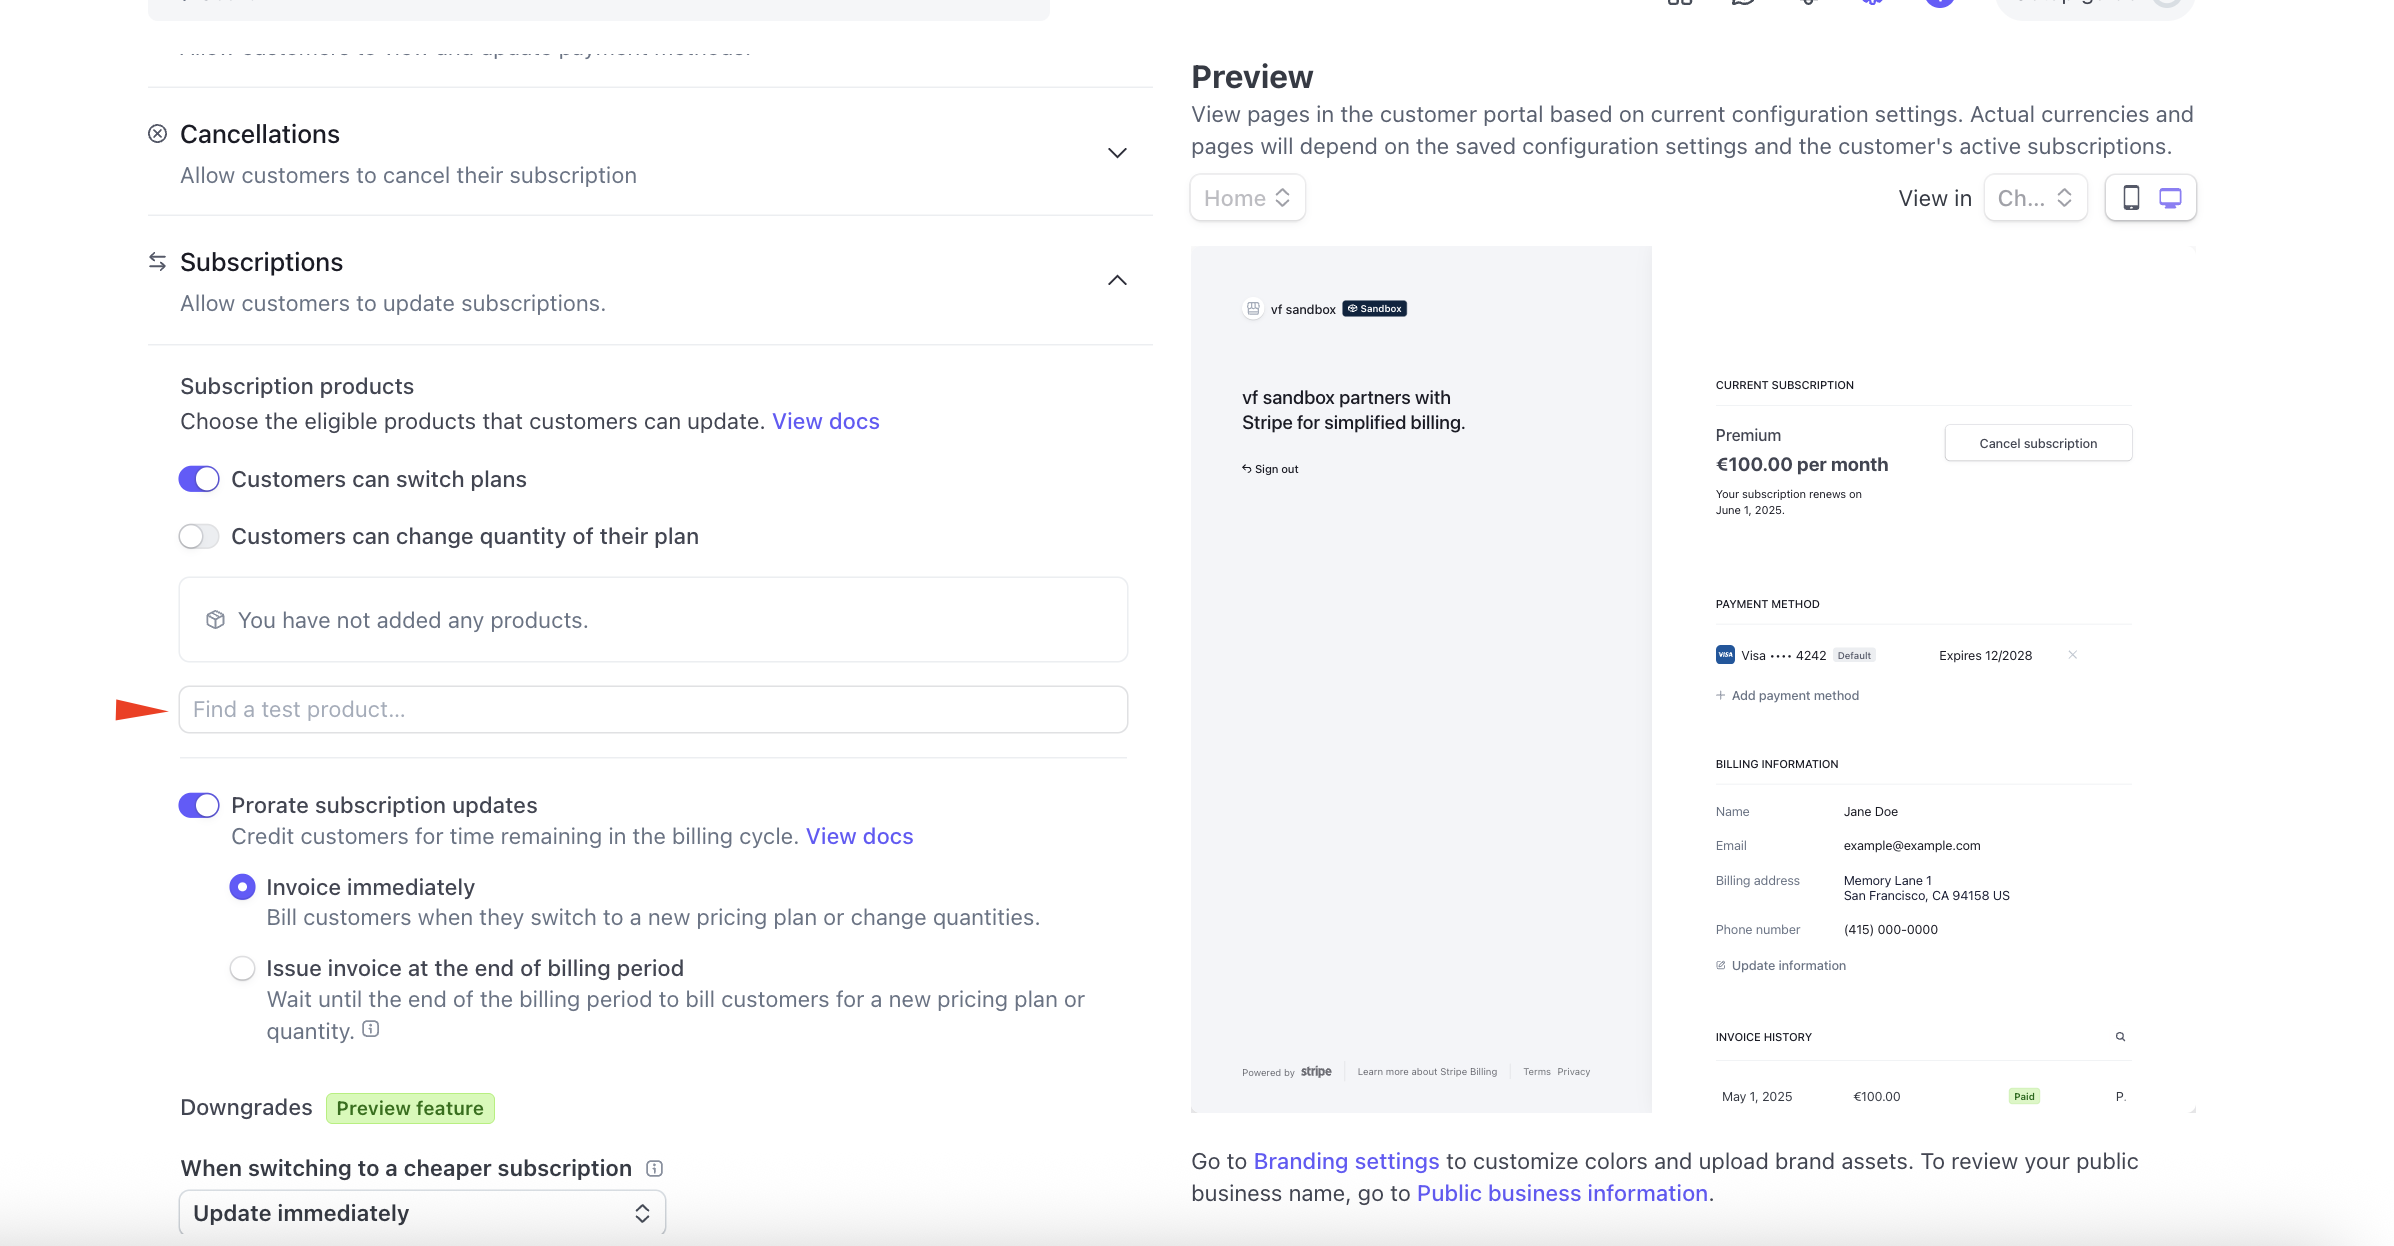2394x1246 pixels.
Task: Click the Default badge on the card
Action: coord(1854,655)
